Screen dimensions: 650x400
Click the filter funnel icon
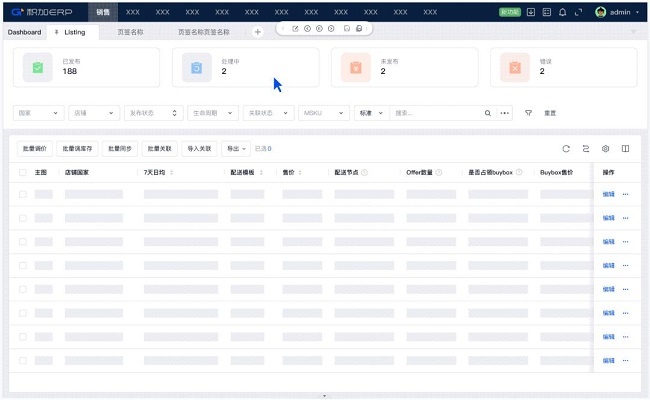(x=528, y=113)
